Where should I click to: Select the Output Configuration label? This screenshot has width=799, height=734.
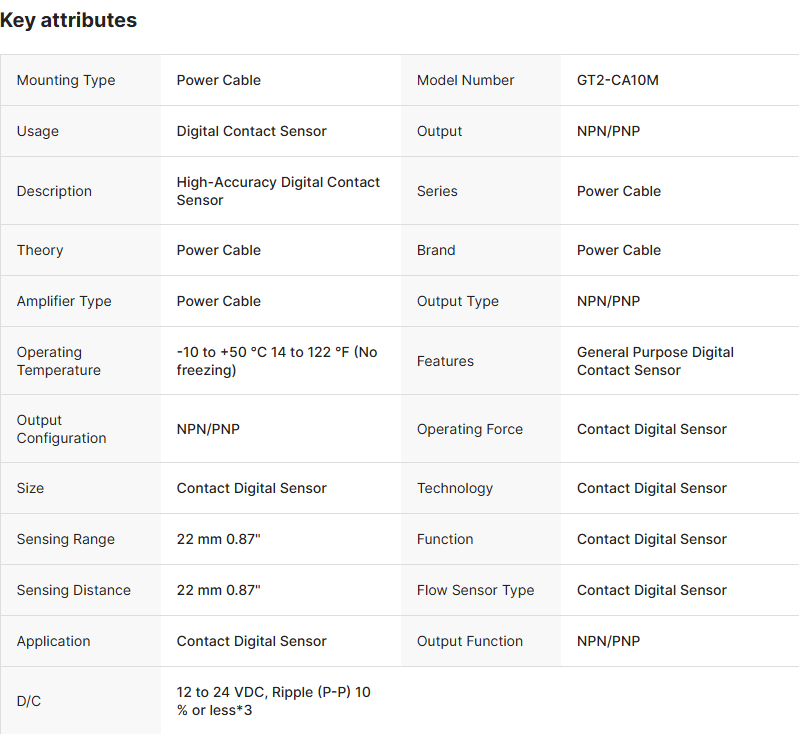[61, 429]
